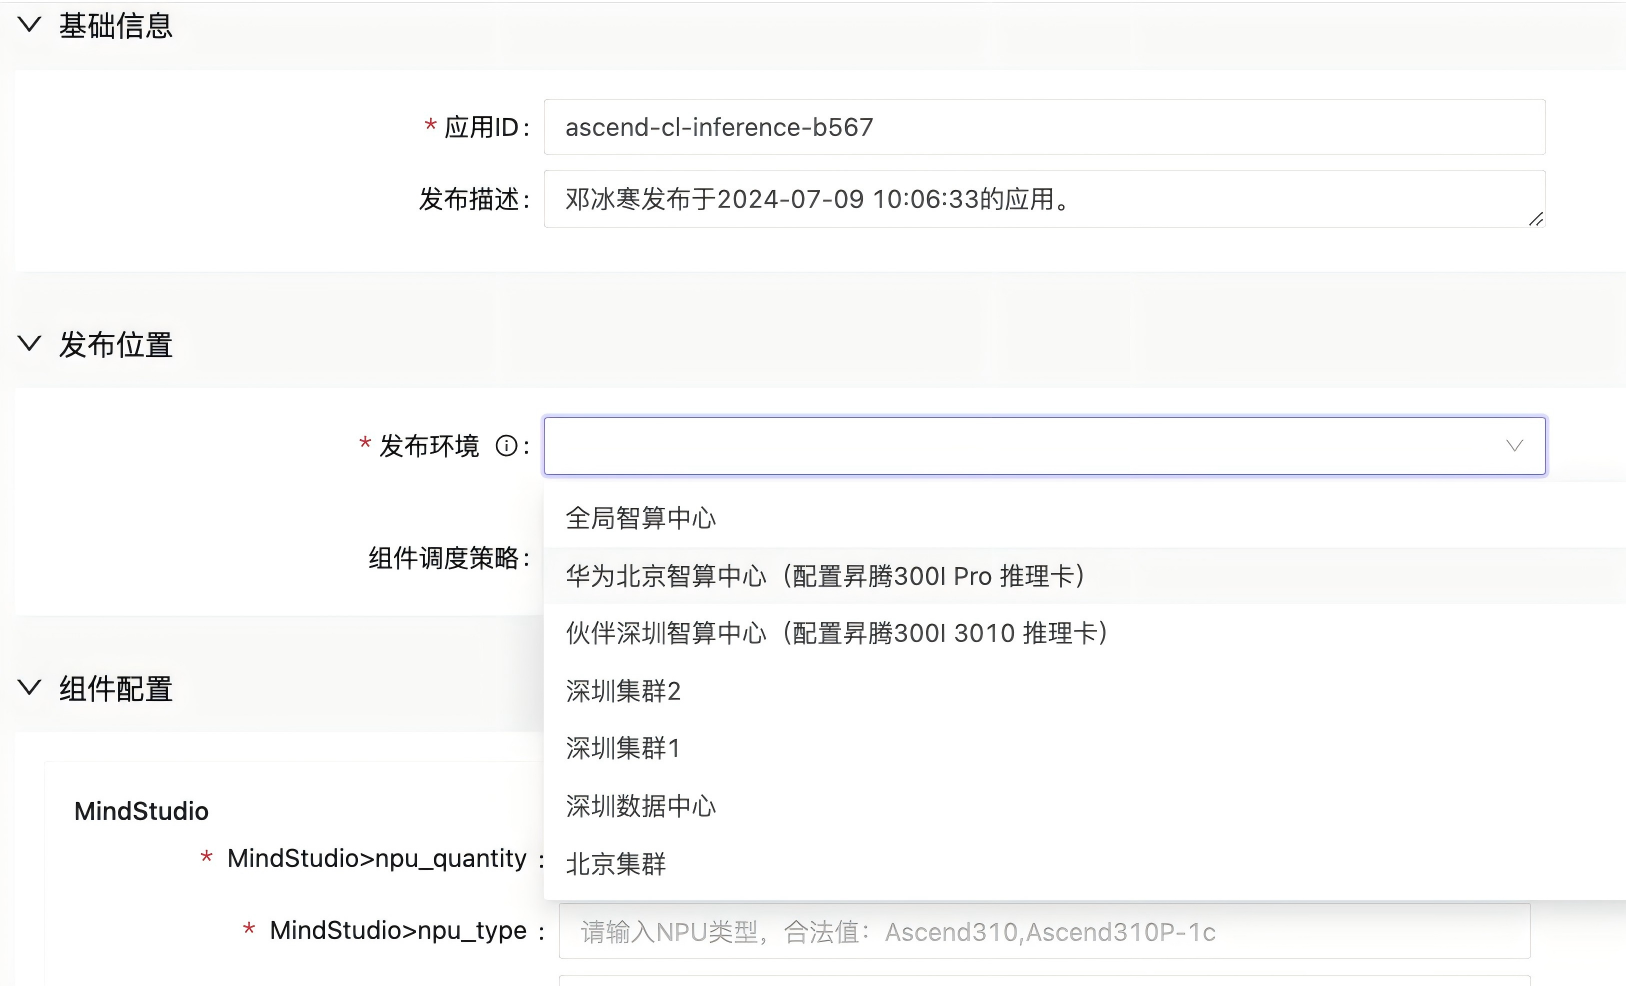
Task: Click the MindStudio>npu_quantity label
Action: pos(377,859)
